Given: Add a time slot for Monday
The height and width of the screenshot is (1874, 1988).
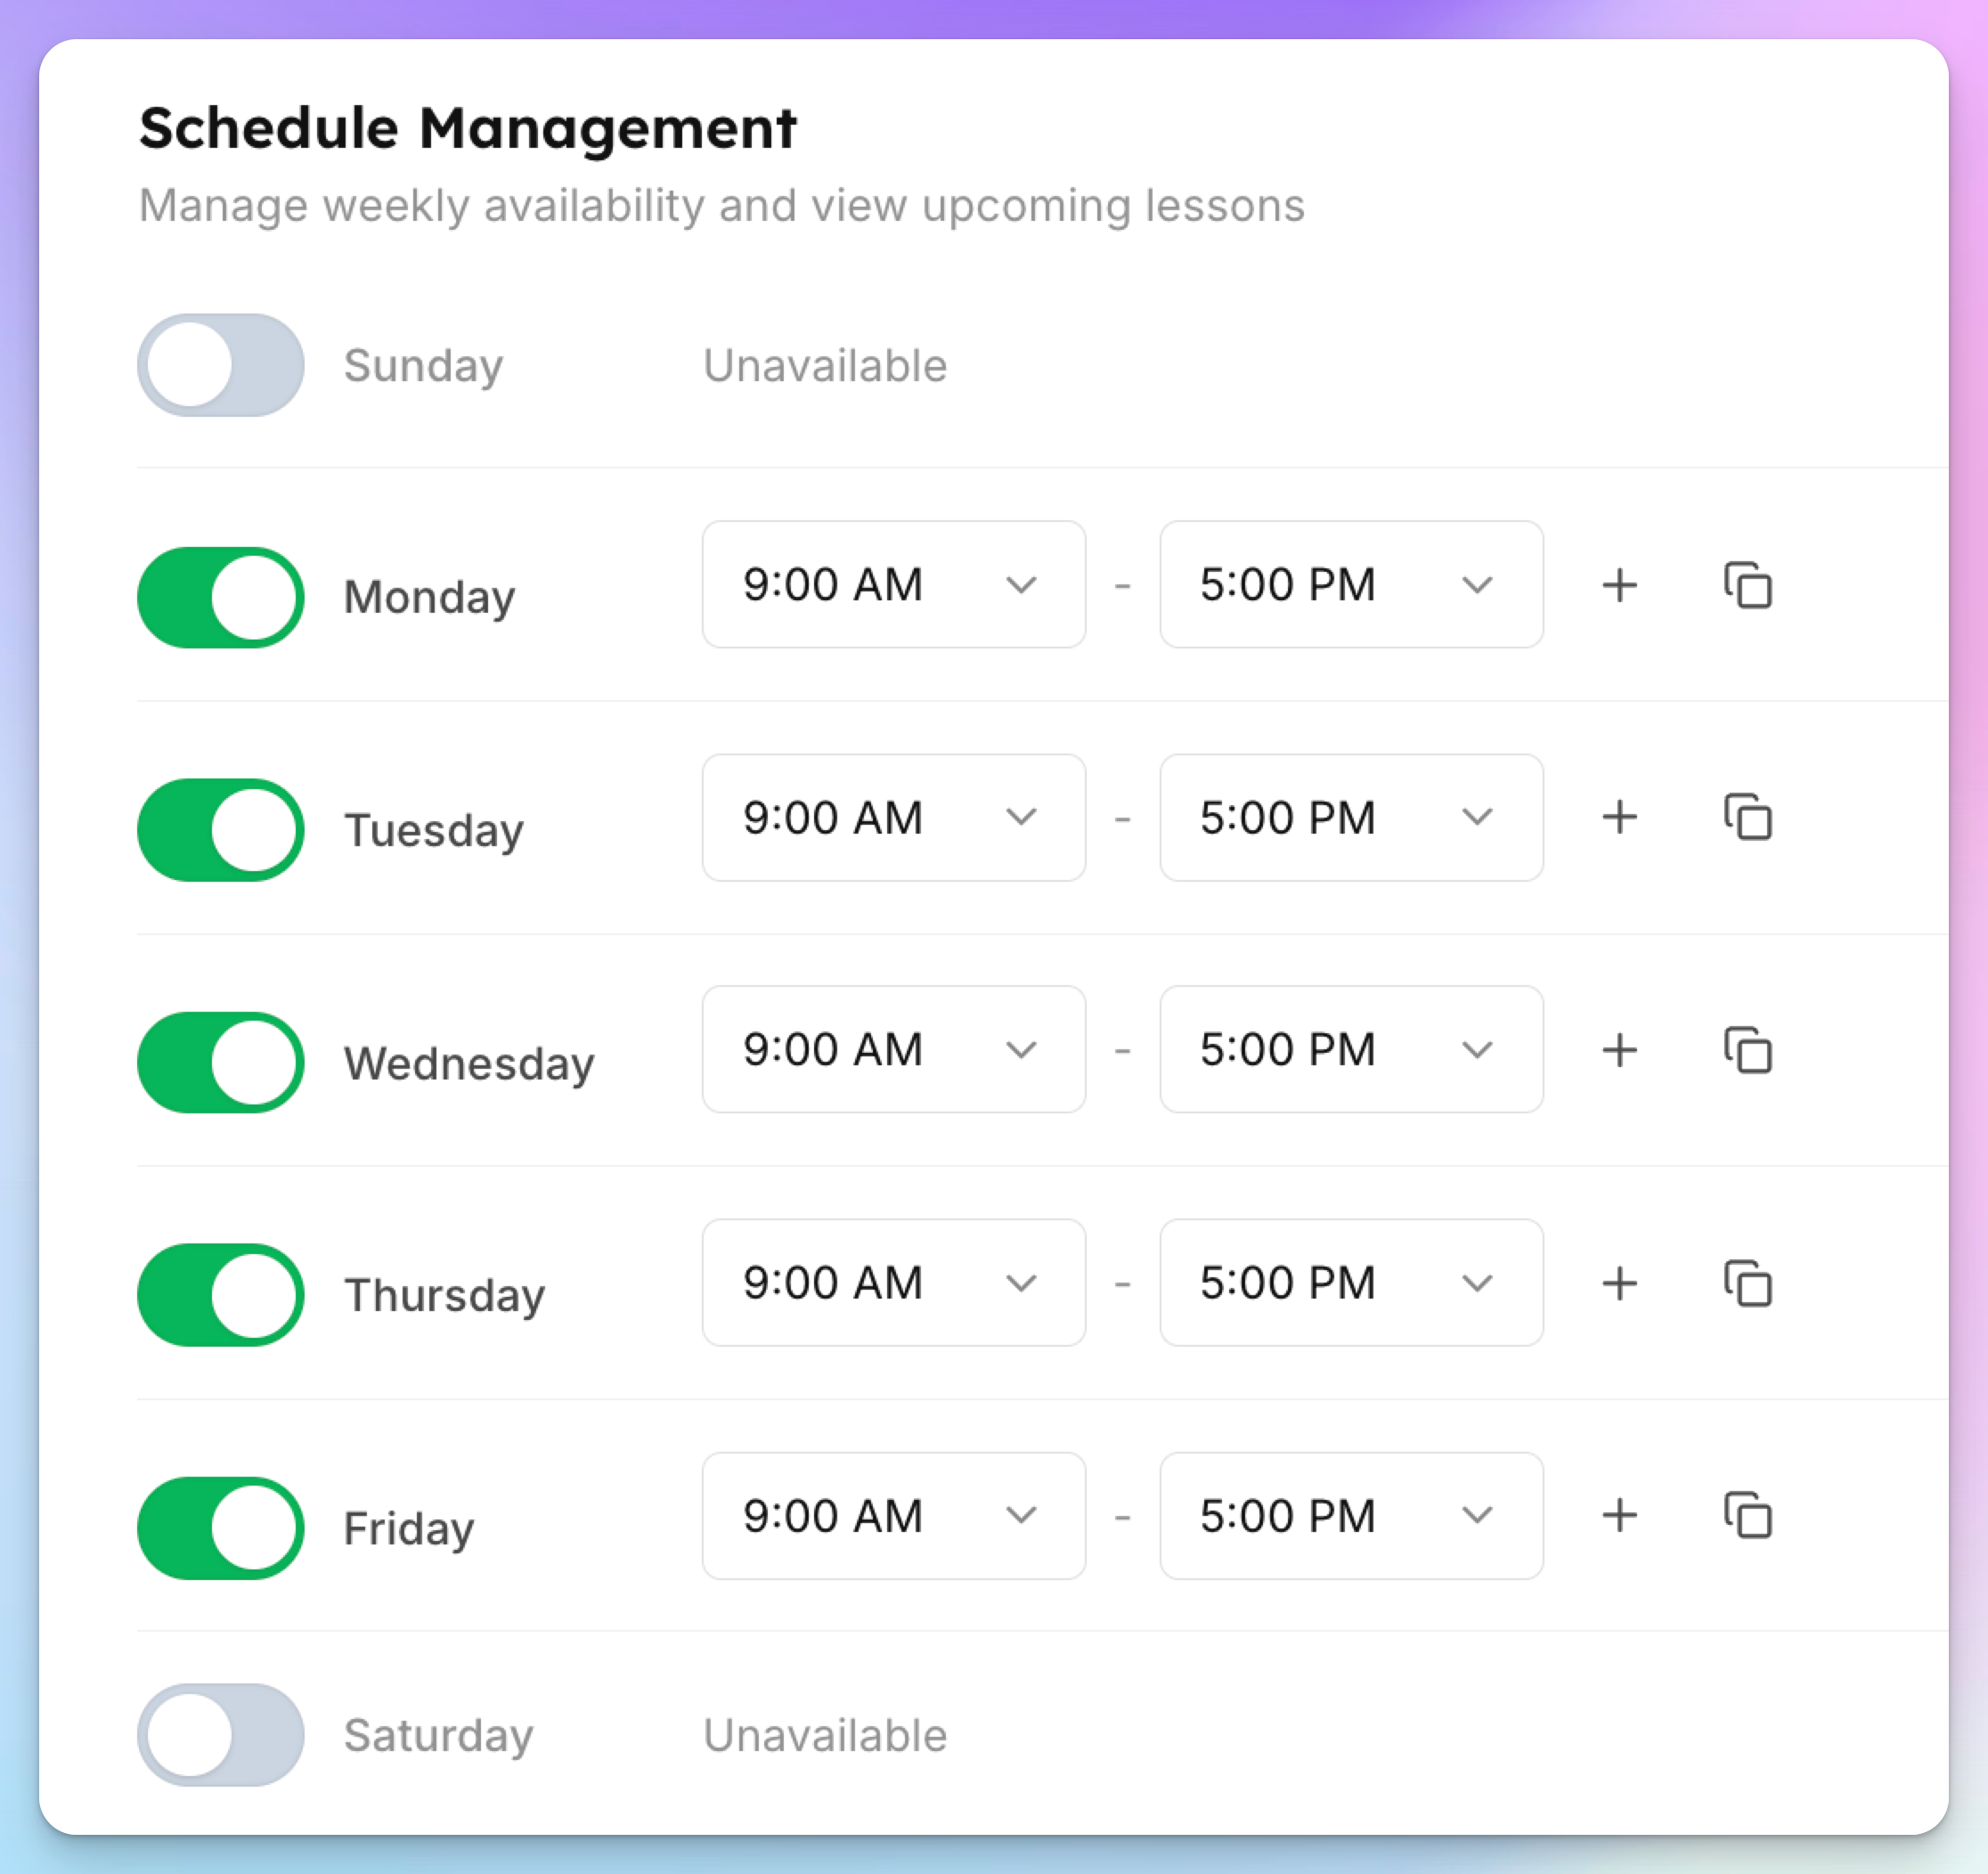Looking at the screenshot, I should coord(1619,585).
